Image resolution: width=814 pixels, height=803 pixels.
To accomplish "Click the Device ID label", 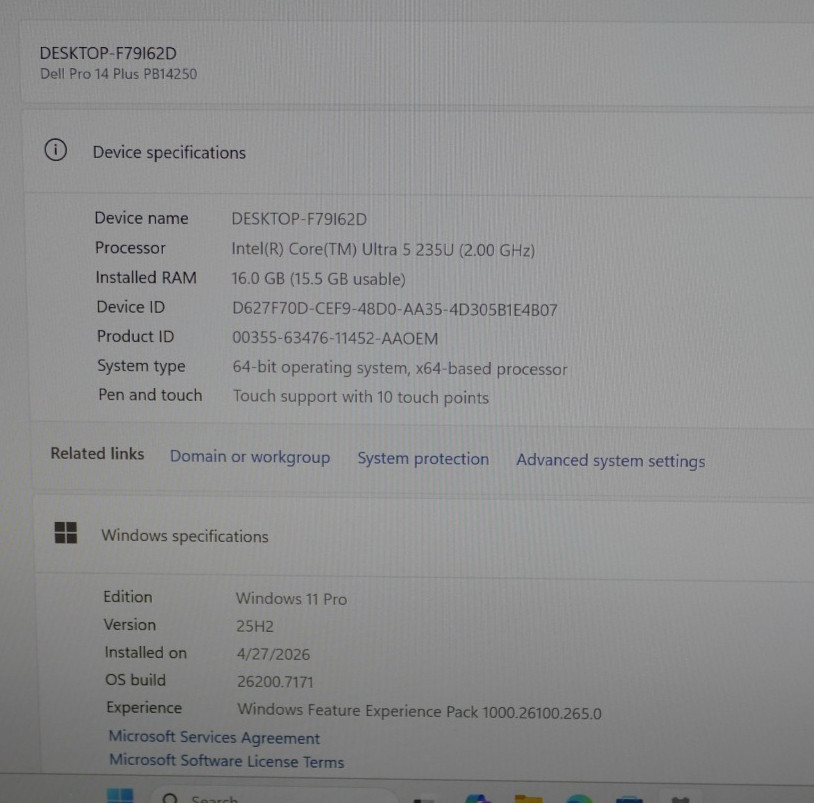I will click(x=131, y=307).
